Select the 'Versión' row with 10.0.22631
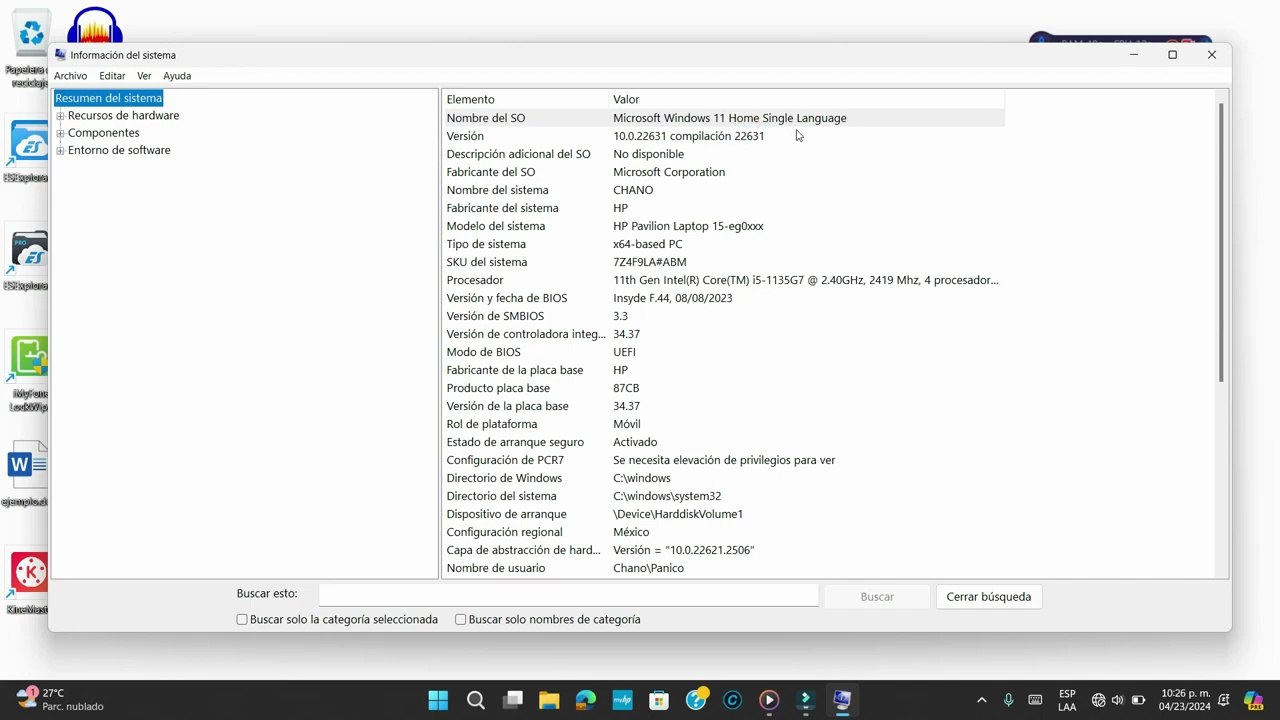Image resolution: width=1280 pixels, height=720 pixels. point(724,136)
